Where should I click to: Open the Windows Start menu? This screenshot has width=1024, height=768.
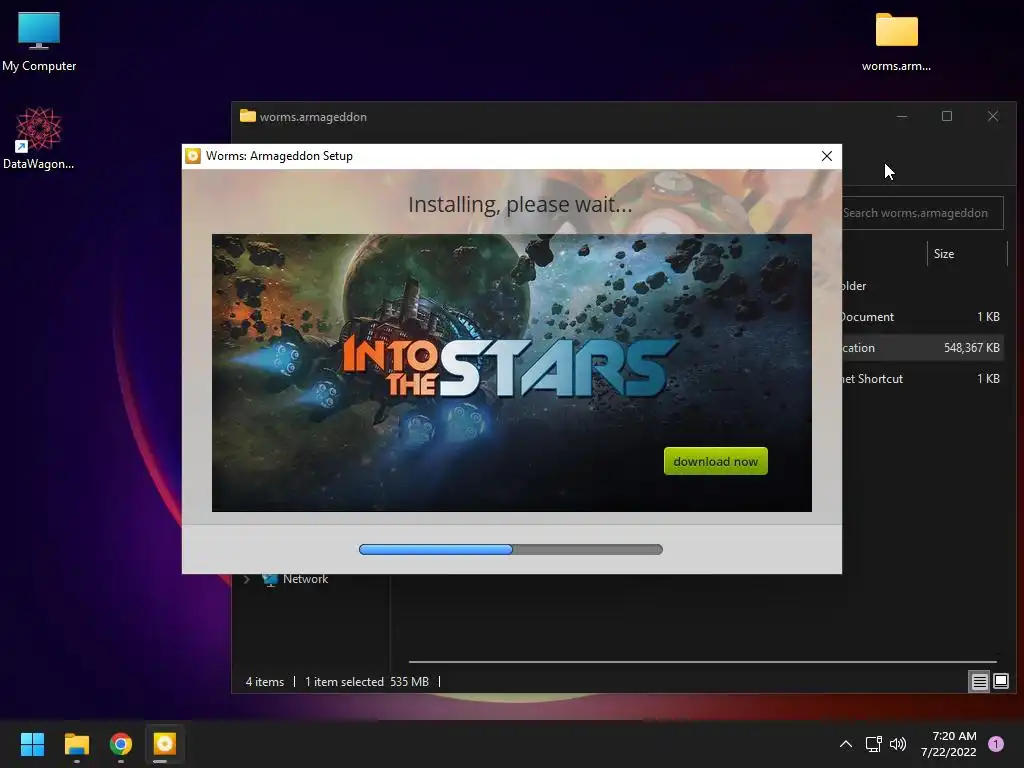(32, 744)
